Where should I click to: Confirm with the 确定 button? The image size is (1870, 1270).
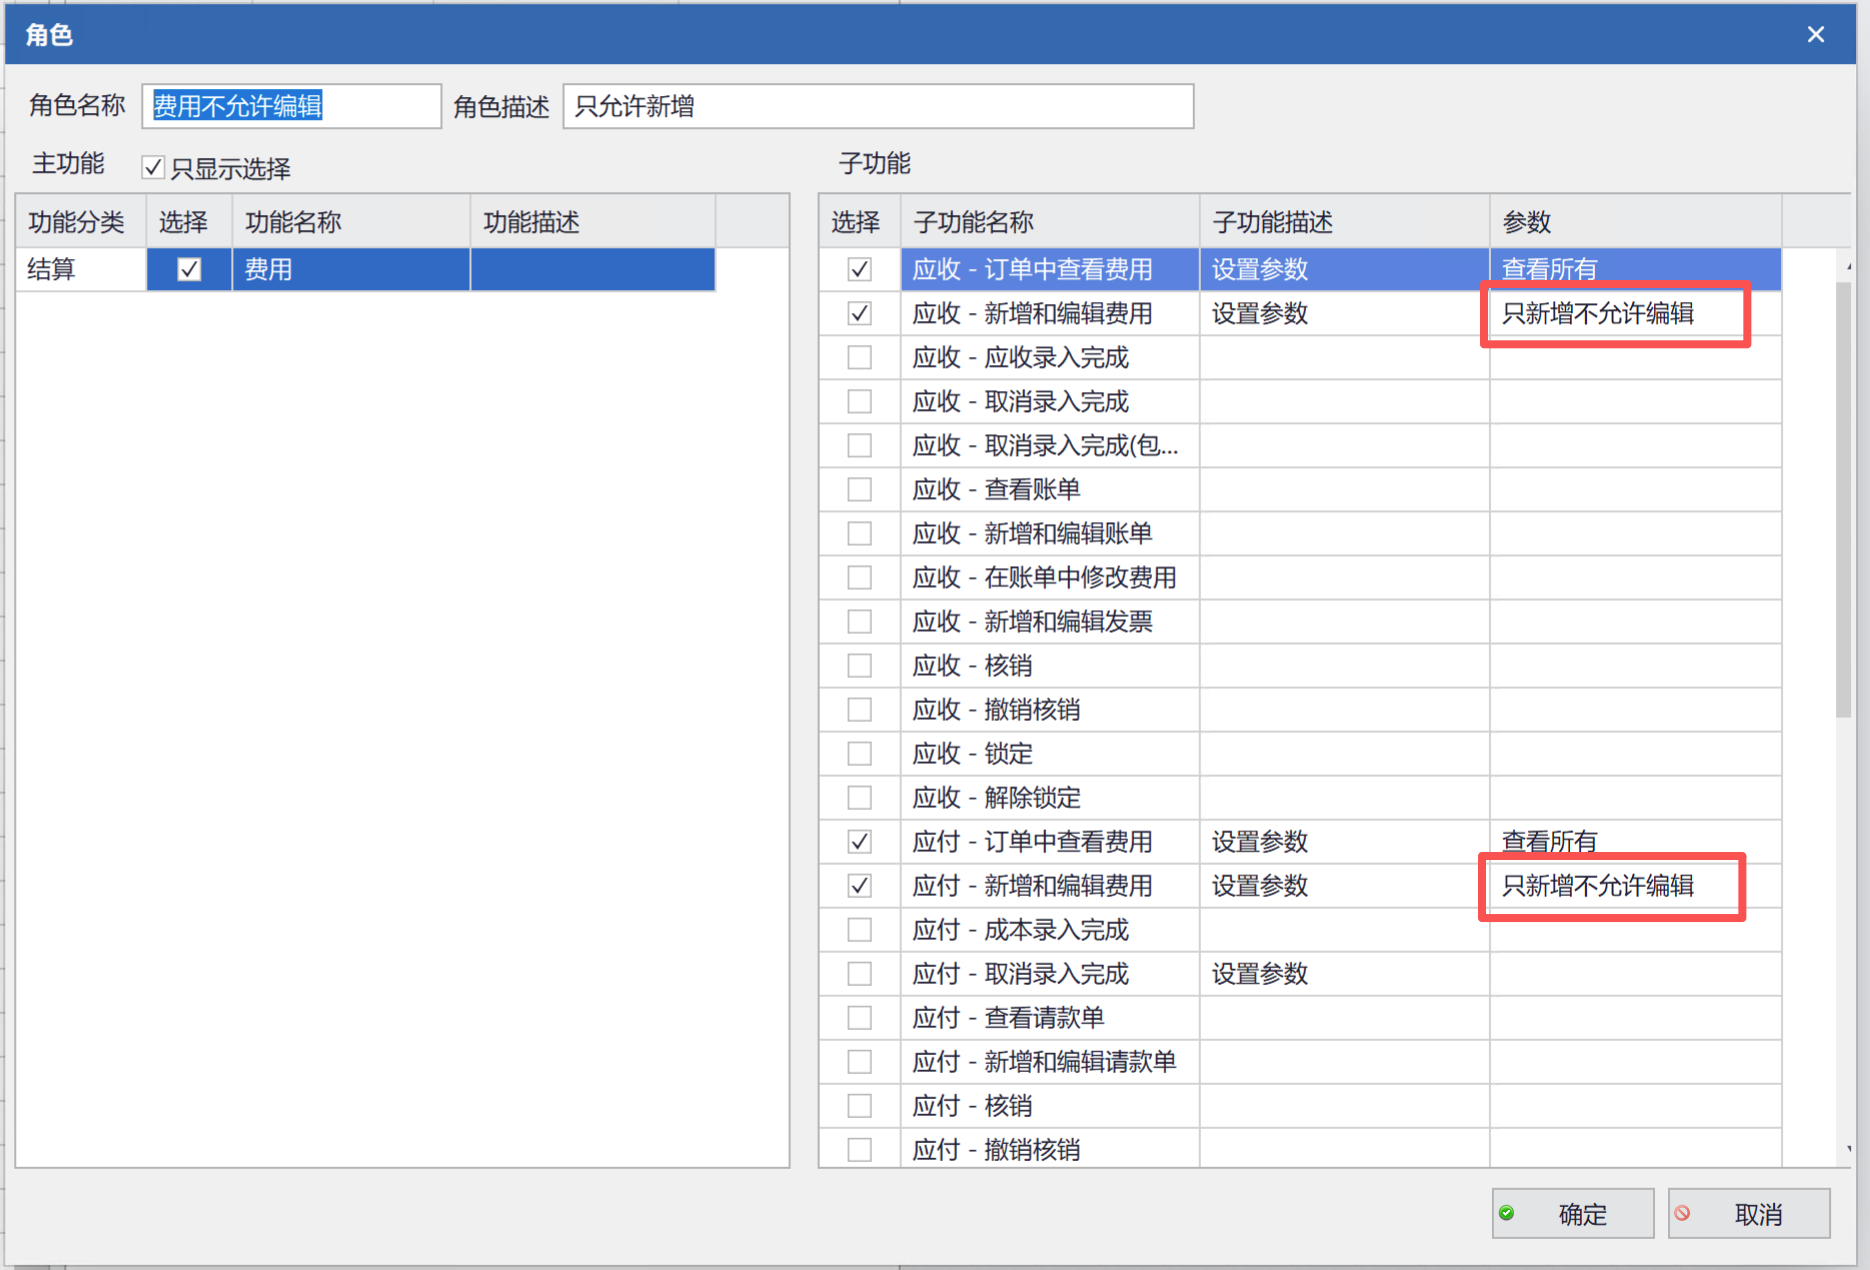(x=1573, y=1213)
